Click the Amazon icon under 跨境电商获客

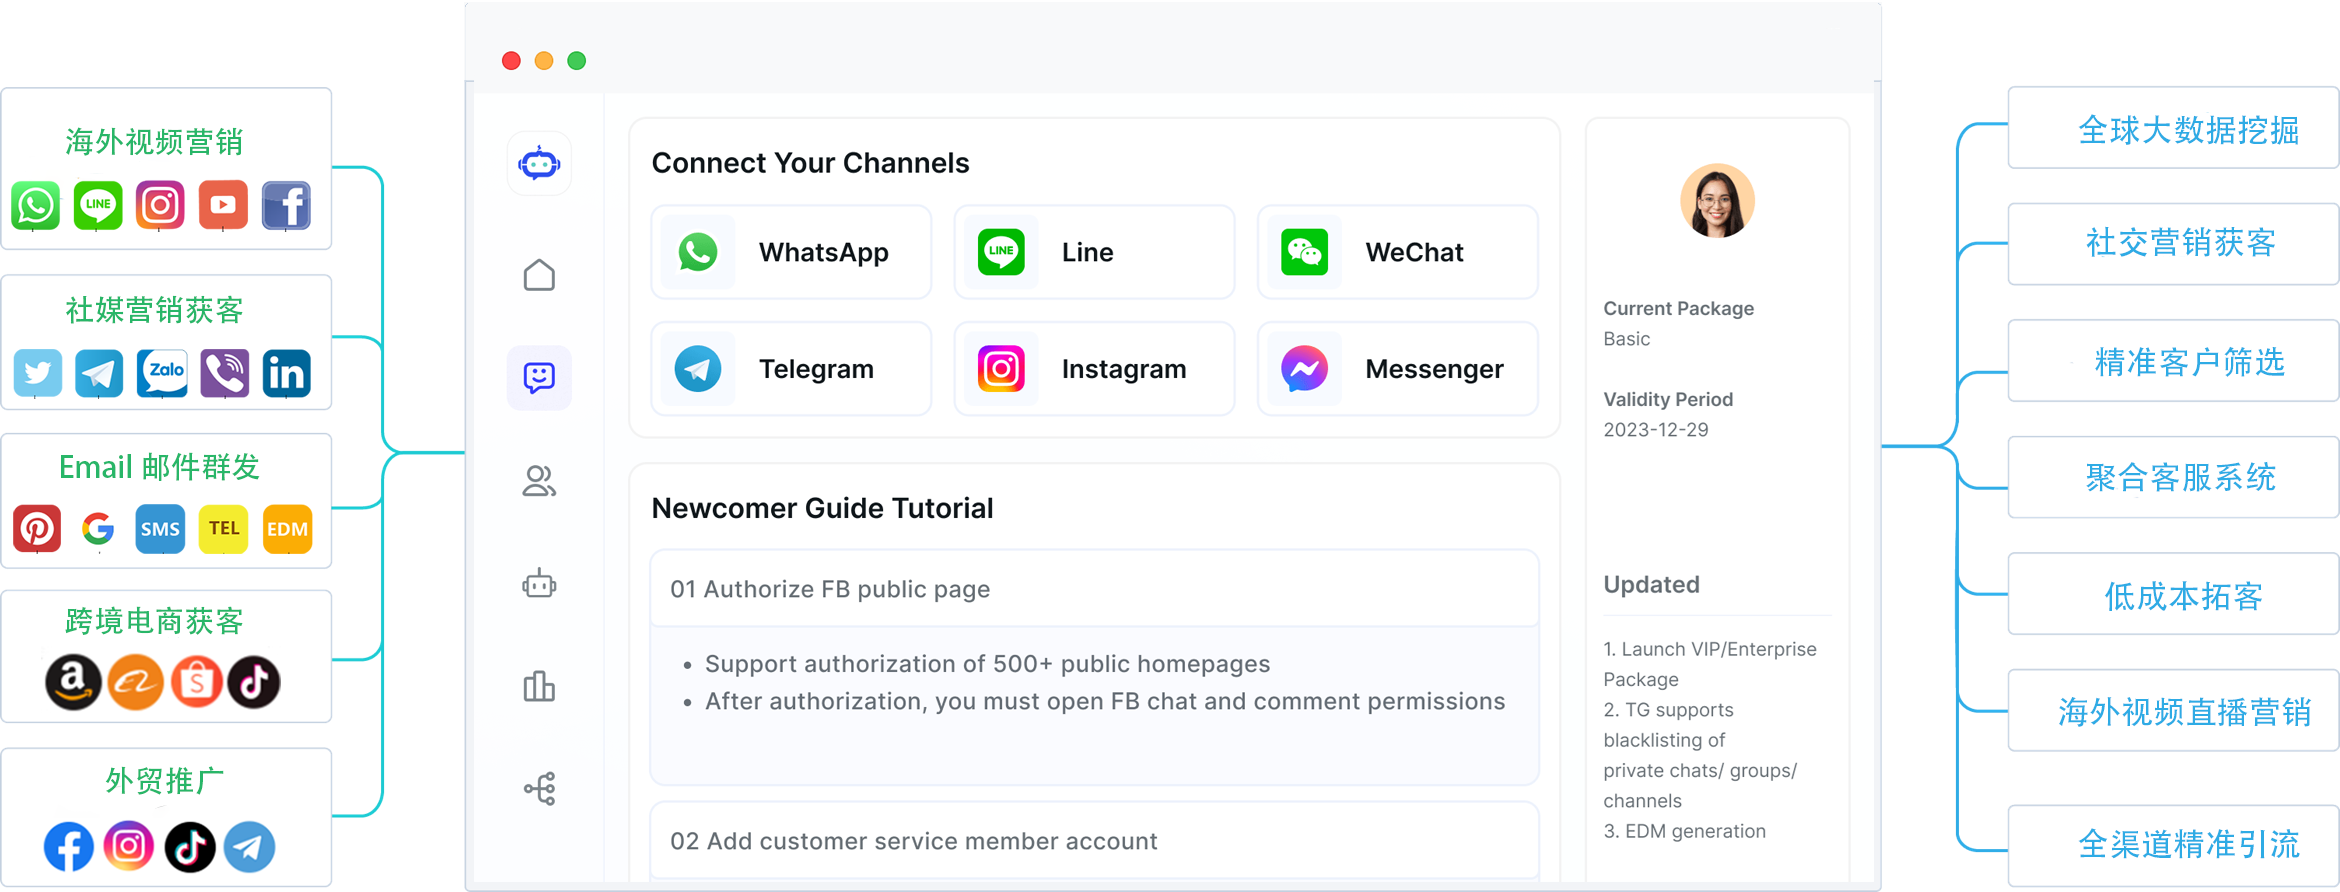click(73, 682)
